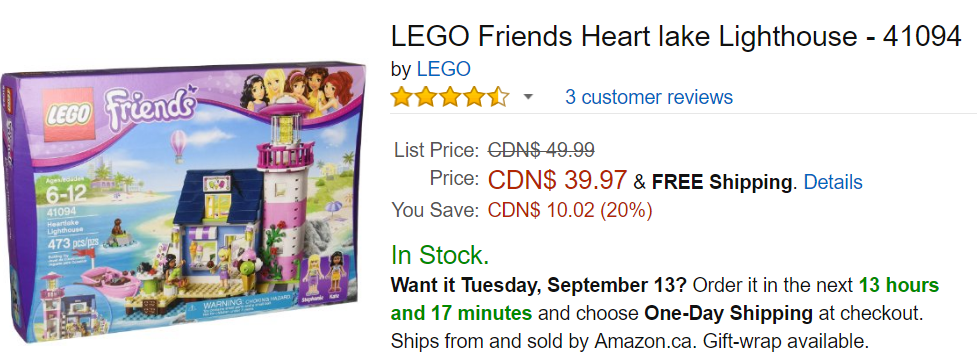
Task: Click the struck-through CDN$ 49.99 list price
Action: [541, 150]
